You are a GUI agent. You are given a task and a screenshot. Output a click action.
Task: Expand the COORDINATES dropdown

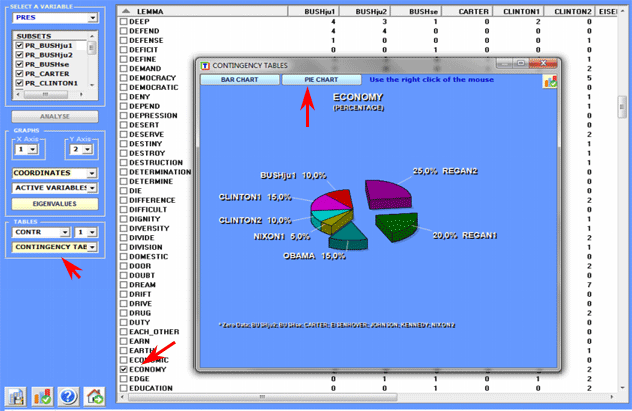tap(92, 173)
